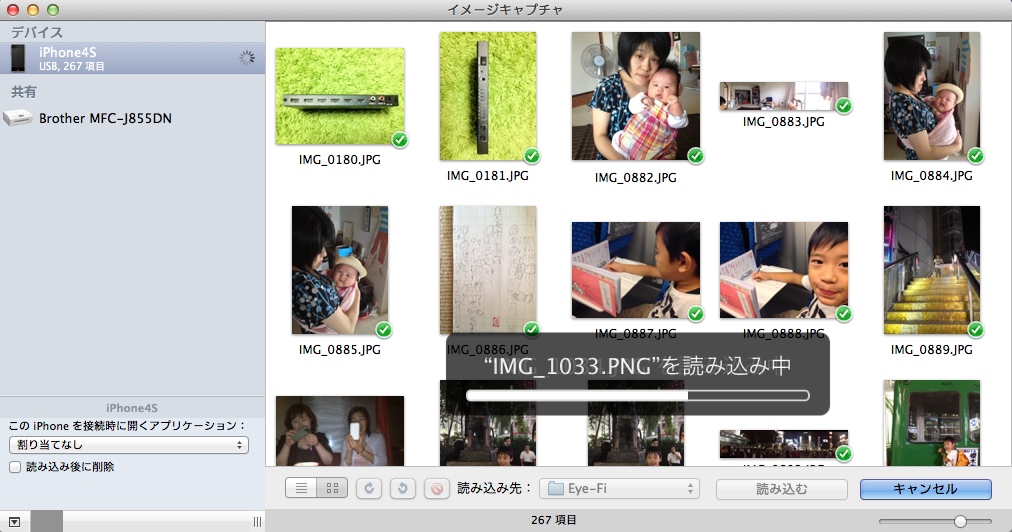Viewport: 1012px width, 532px height.
Task: Rotate selected image counterclockwise
Action: pyautogui.click(x=403, y=488)
